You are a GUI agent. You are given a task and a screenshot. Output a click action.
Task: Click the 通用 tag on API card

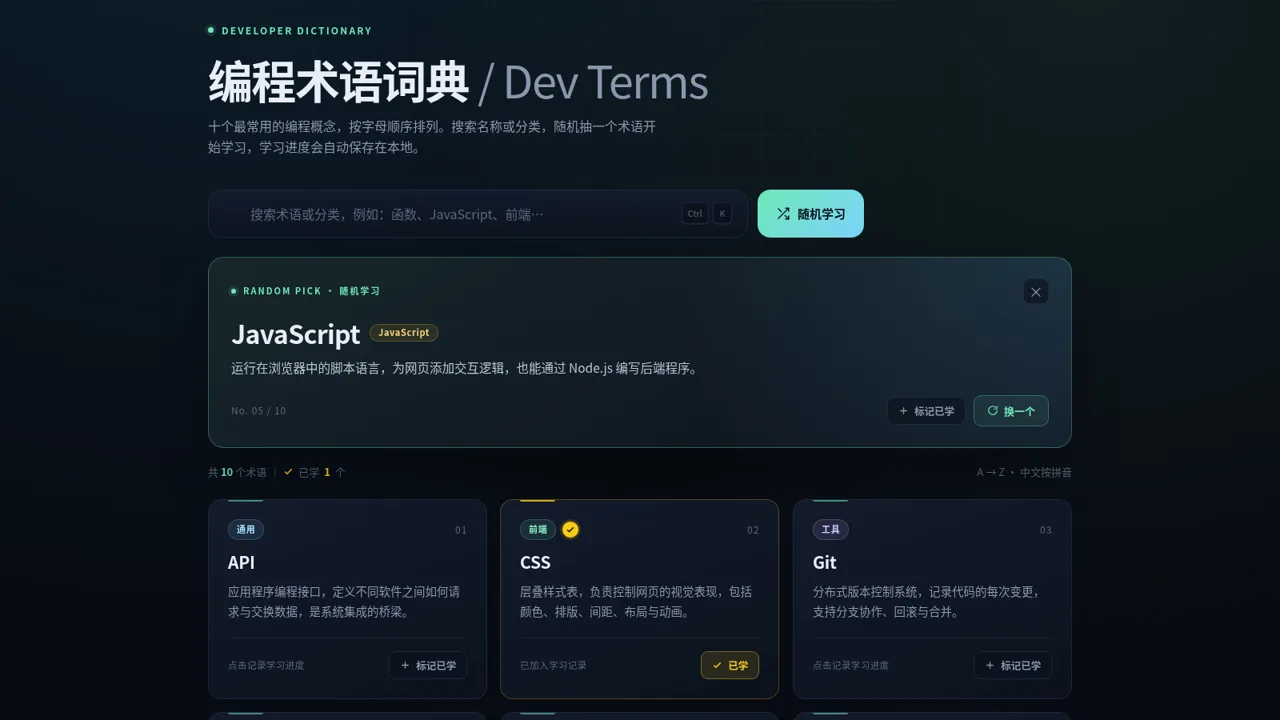[x=246, y=530]
